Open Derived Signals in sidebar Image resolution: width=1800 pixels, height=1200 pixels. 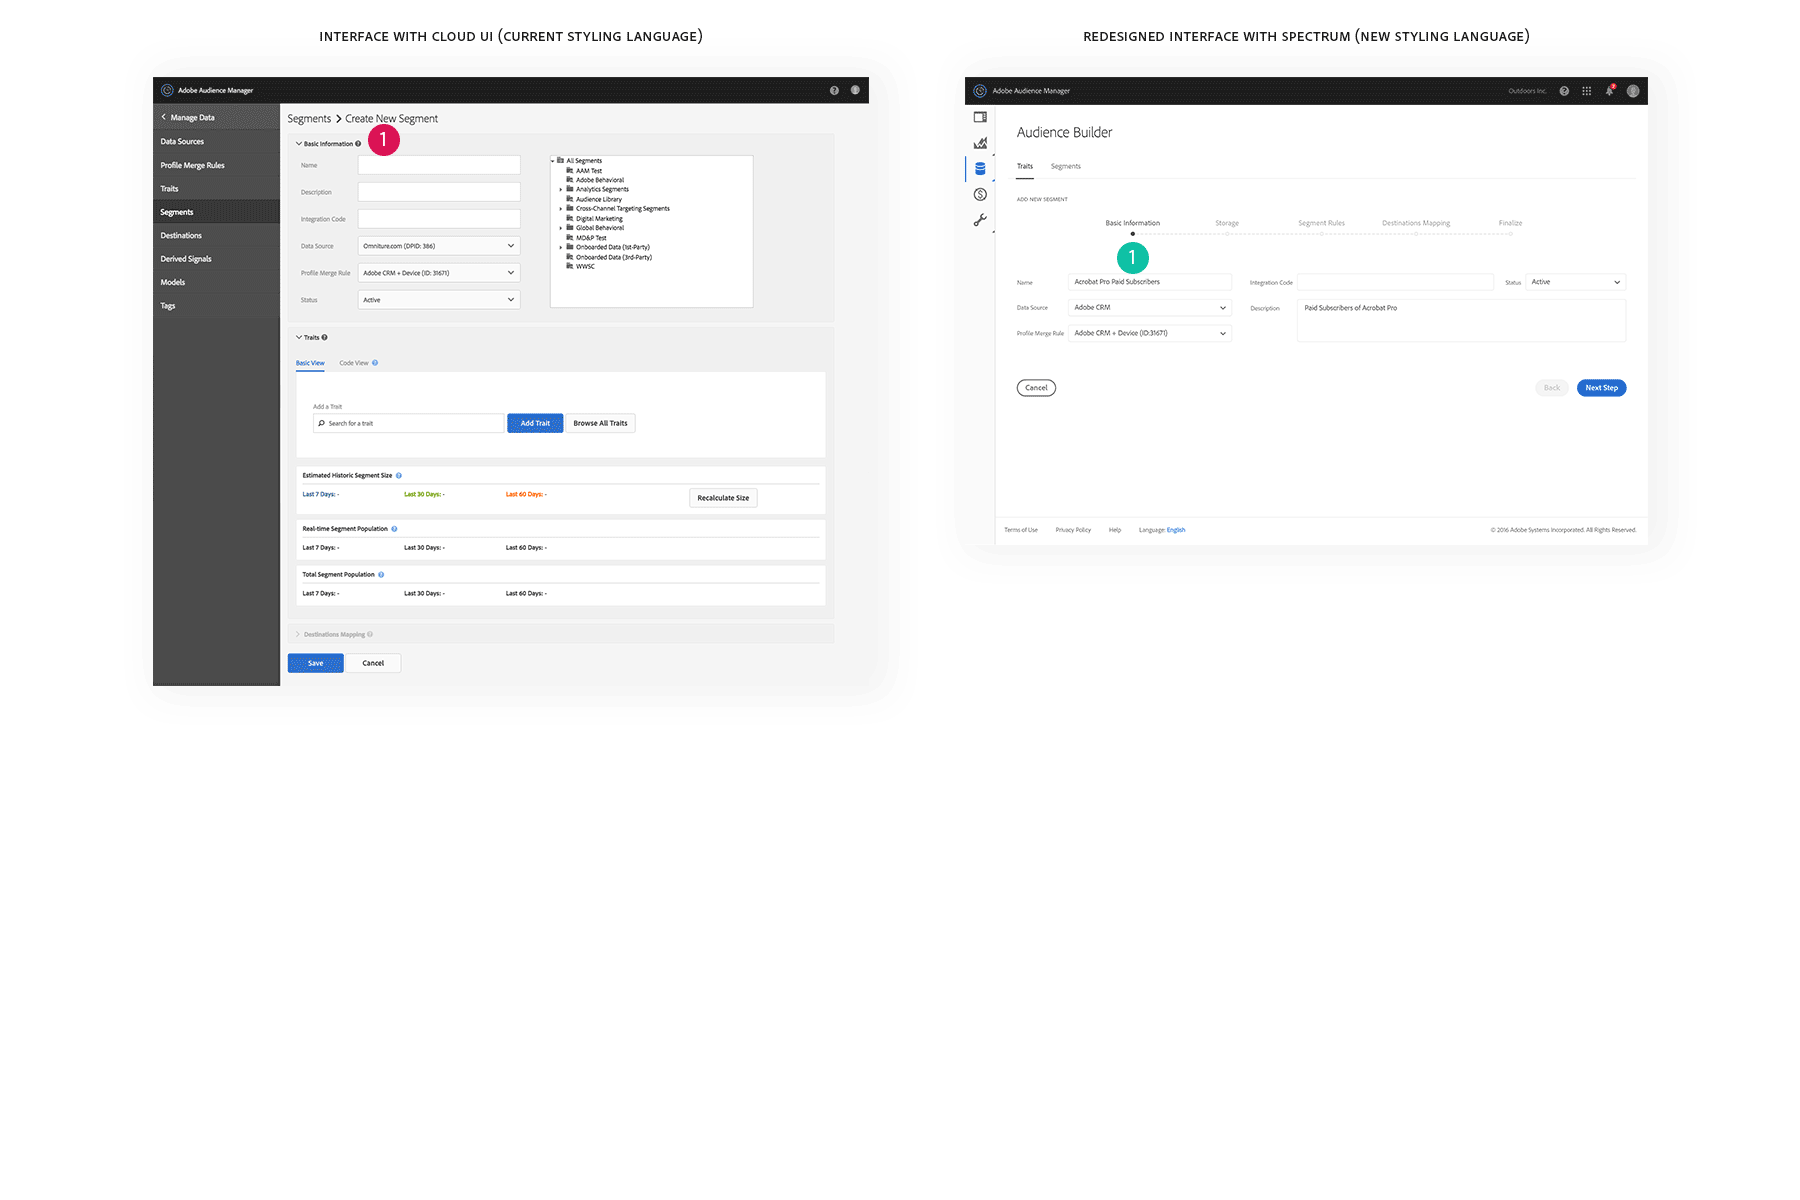coord(216,259)
